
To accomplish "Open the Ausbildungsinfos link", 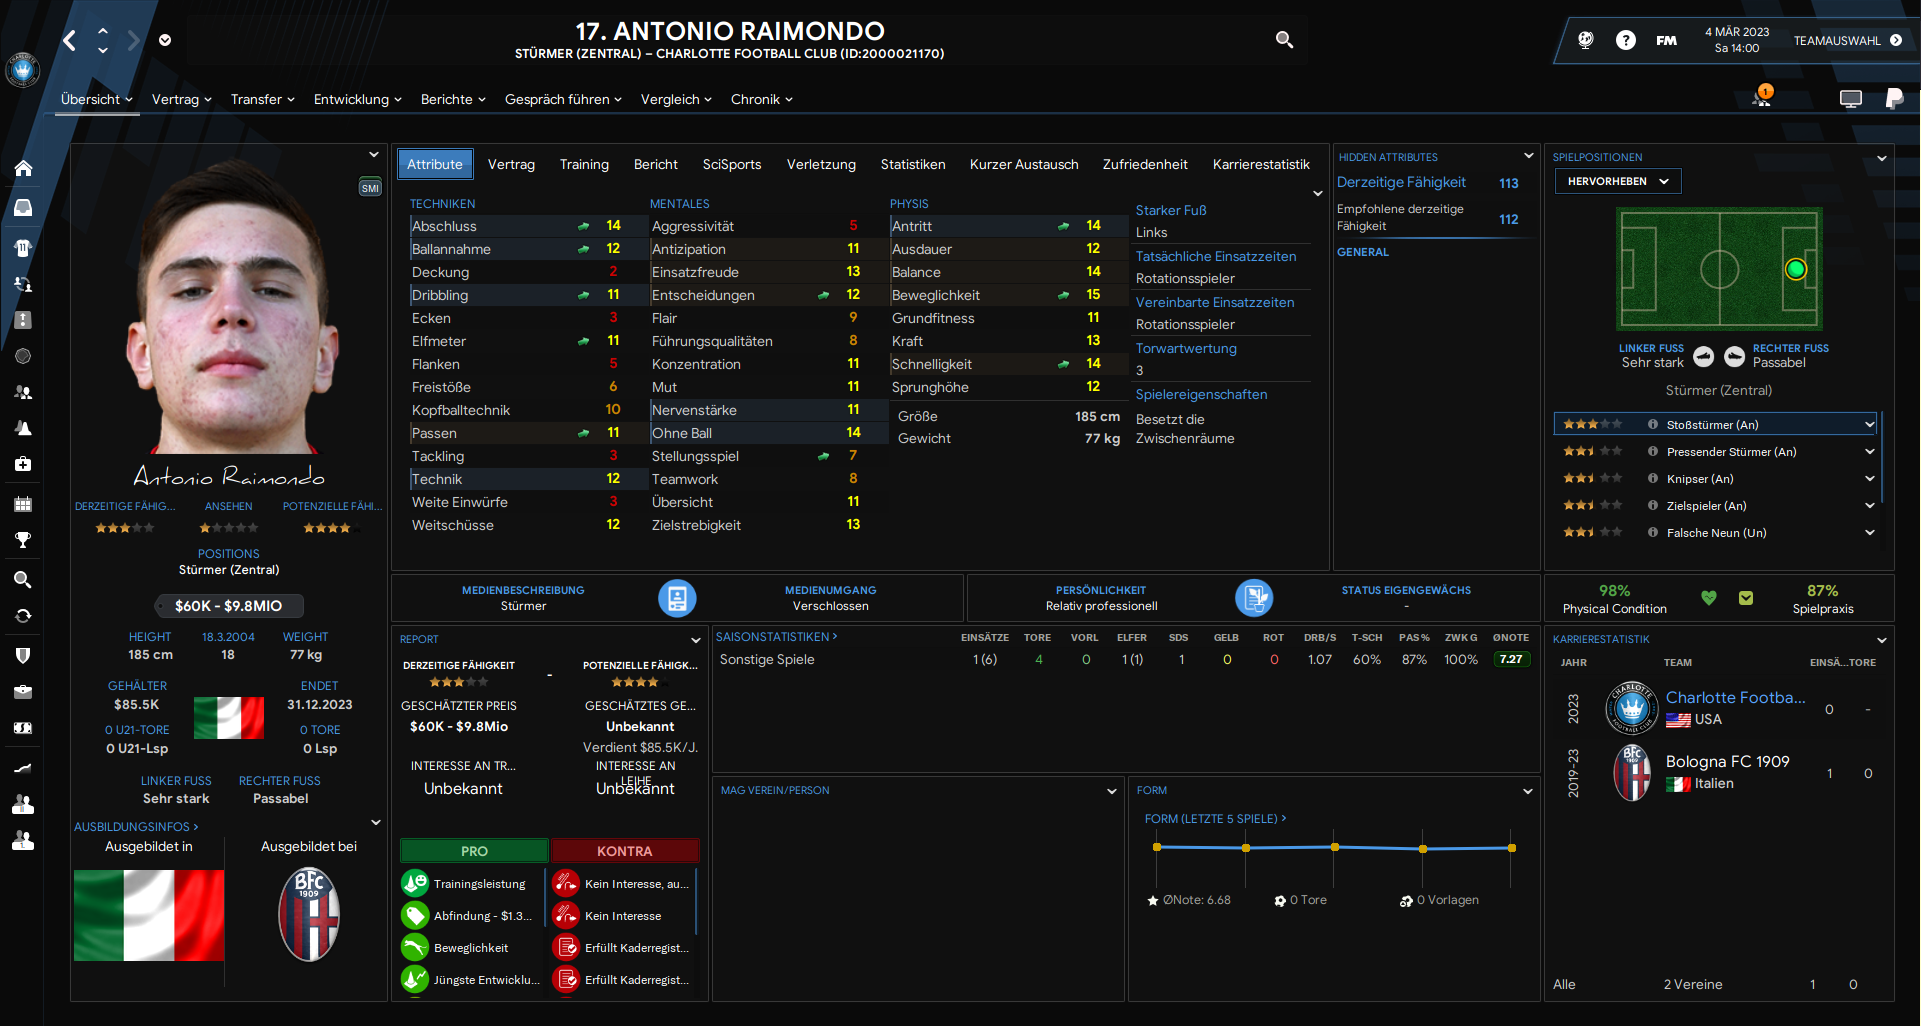I will [136, 827].
